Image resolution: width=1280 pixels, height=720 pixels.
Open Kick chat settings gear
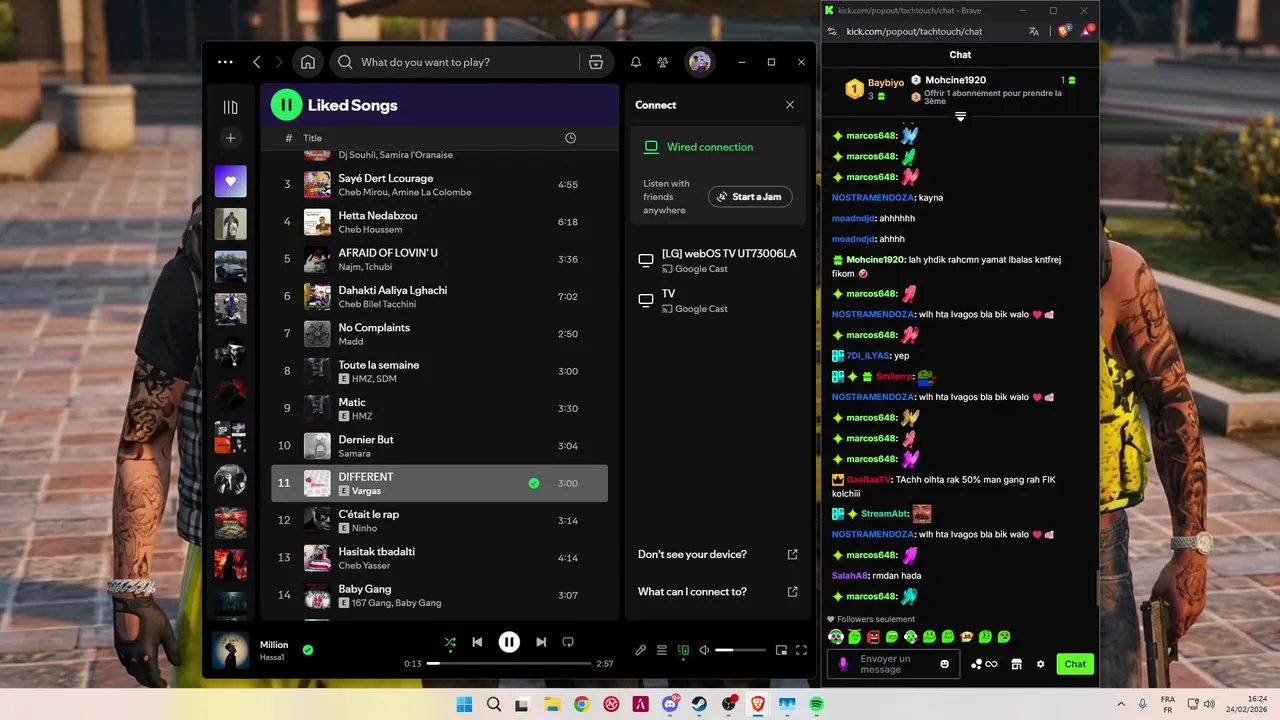(1040, 664)
